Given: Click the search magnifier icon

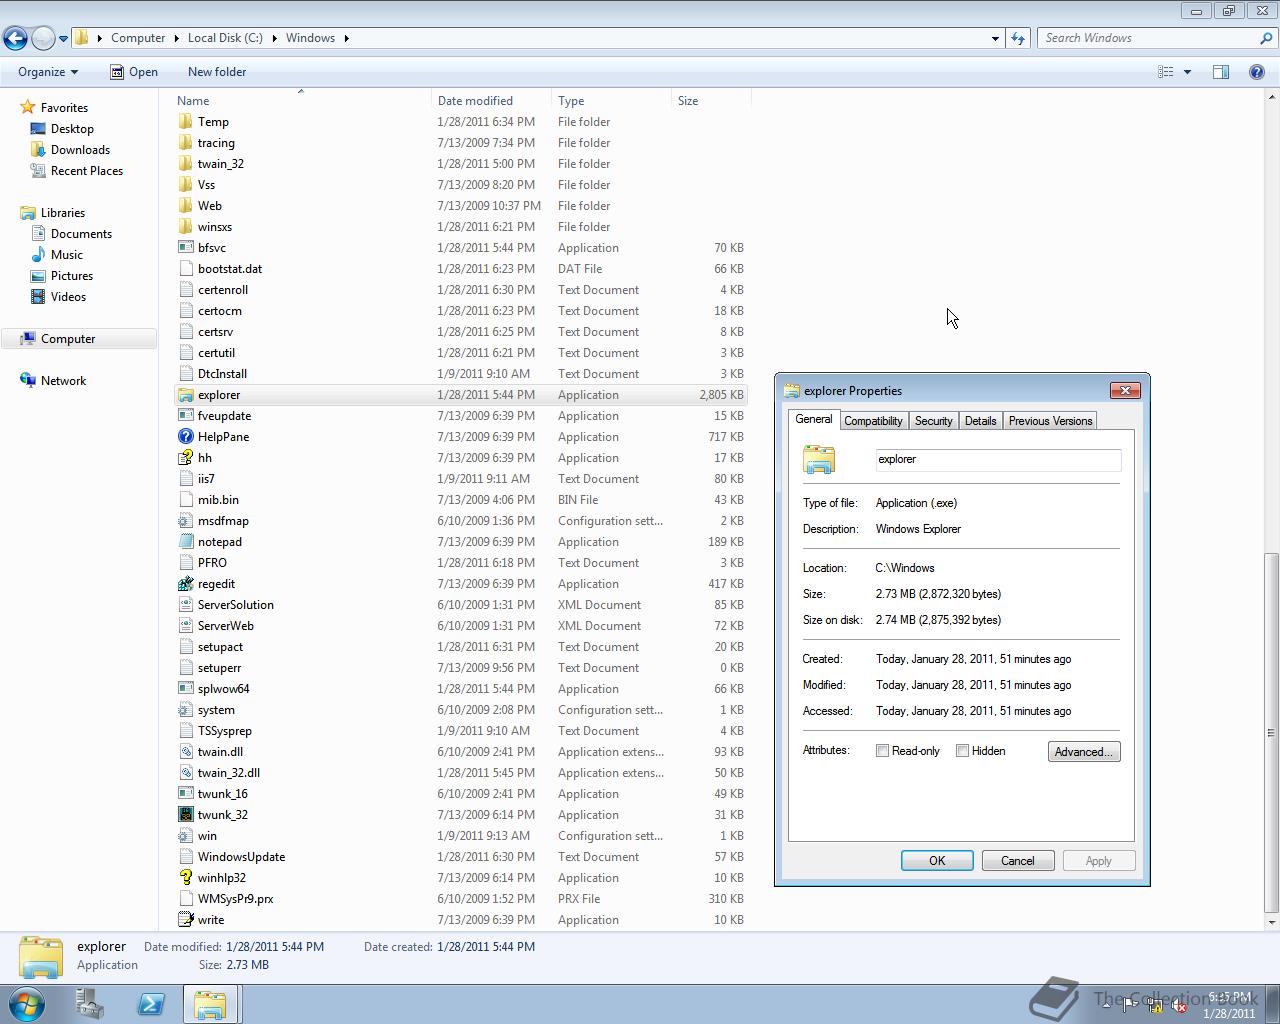Looking at the screenshot, I should click(1266, 38).
